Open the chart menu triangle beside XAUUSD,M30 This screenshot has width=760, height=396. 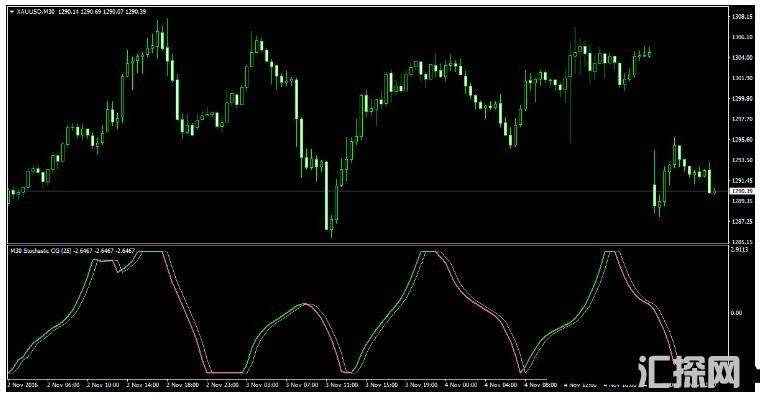pyautogui.click(x=12, y=12)
